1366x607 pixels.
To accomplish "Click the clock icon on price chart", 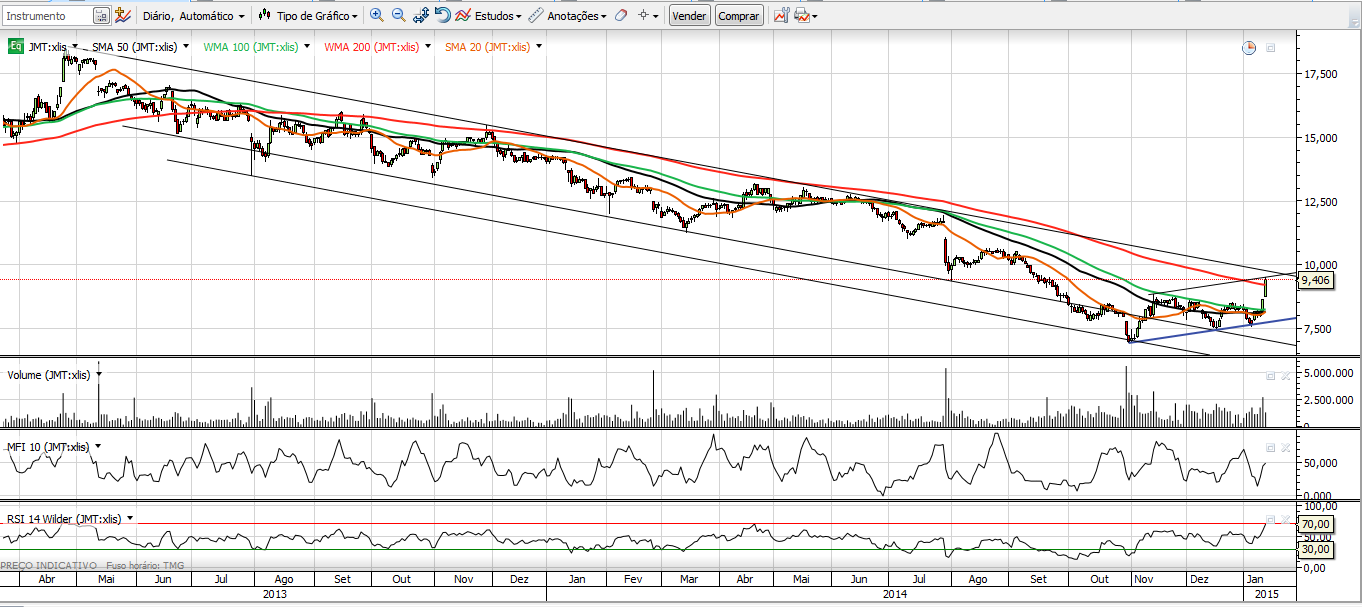I will [1249, 48].
